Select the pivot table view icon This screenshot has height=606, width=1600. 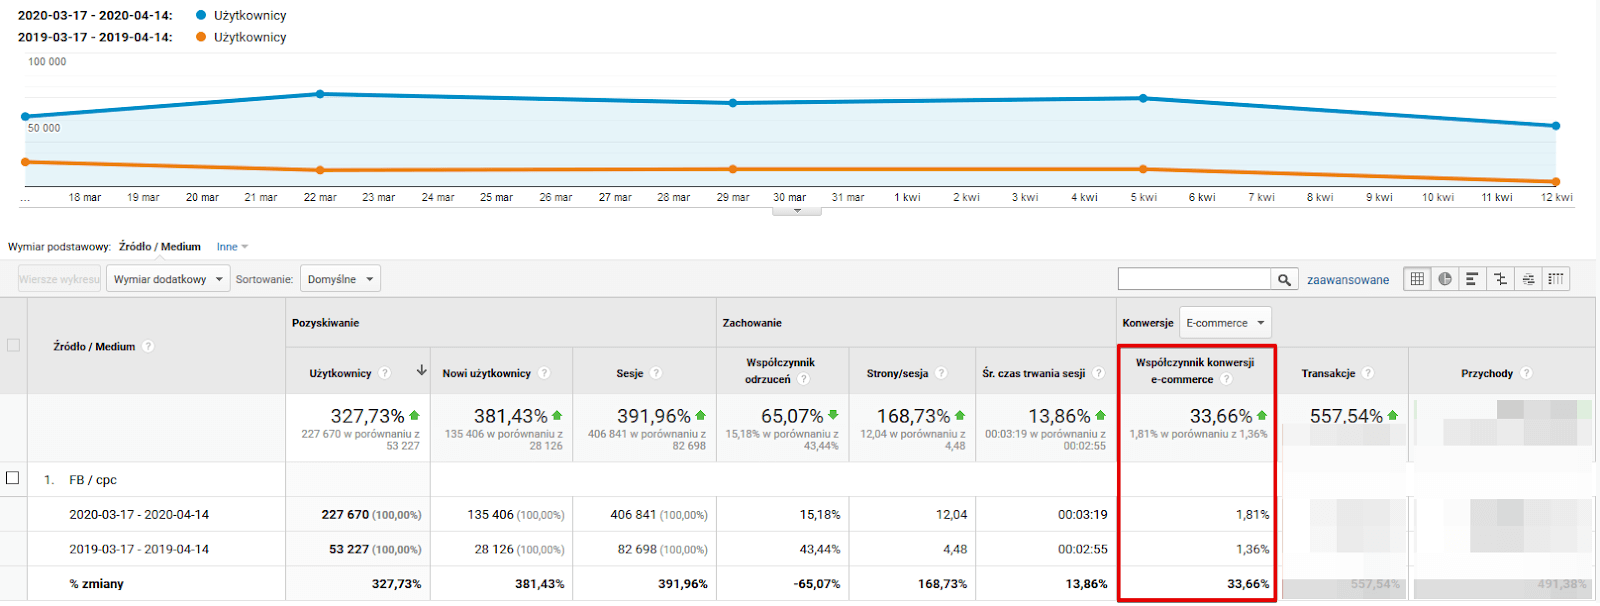point(1556,279)
